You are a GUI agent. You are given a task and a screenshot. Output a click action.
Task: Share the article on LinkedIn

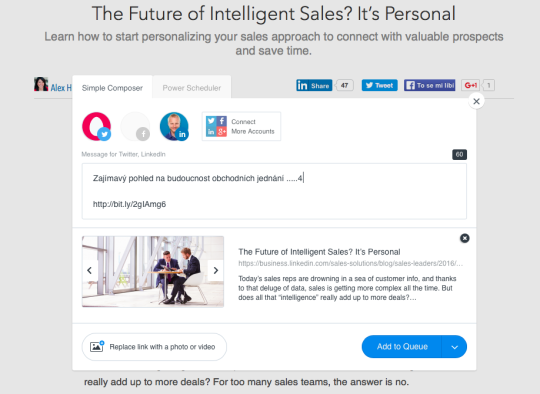pos(314,85)
